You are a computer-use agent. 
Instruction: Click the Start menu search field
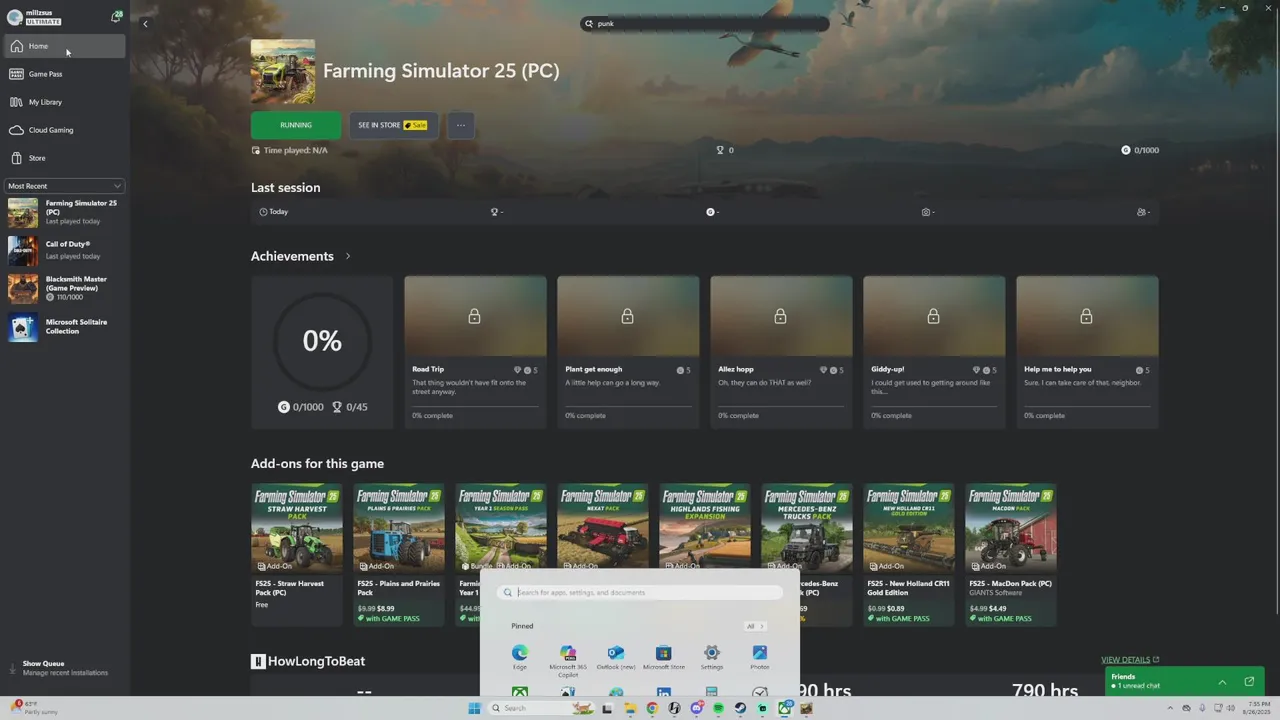click(640, 592)
